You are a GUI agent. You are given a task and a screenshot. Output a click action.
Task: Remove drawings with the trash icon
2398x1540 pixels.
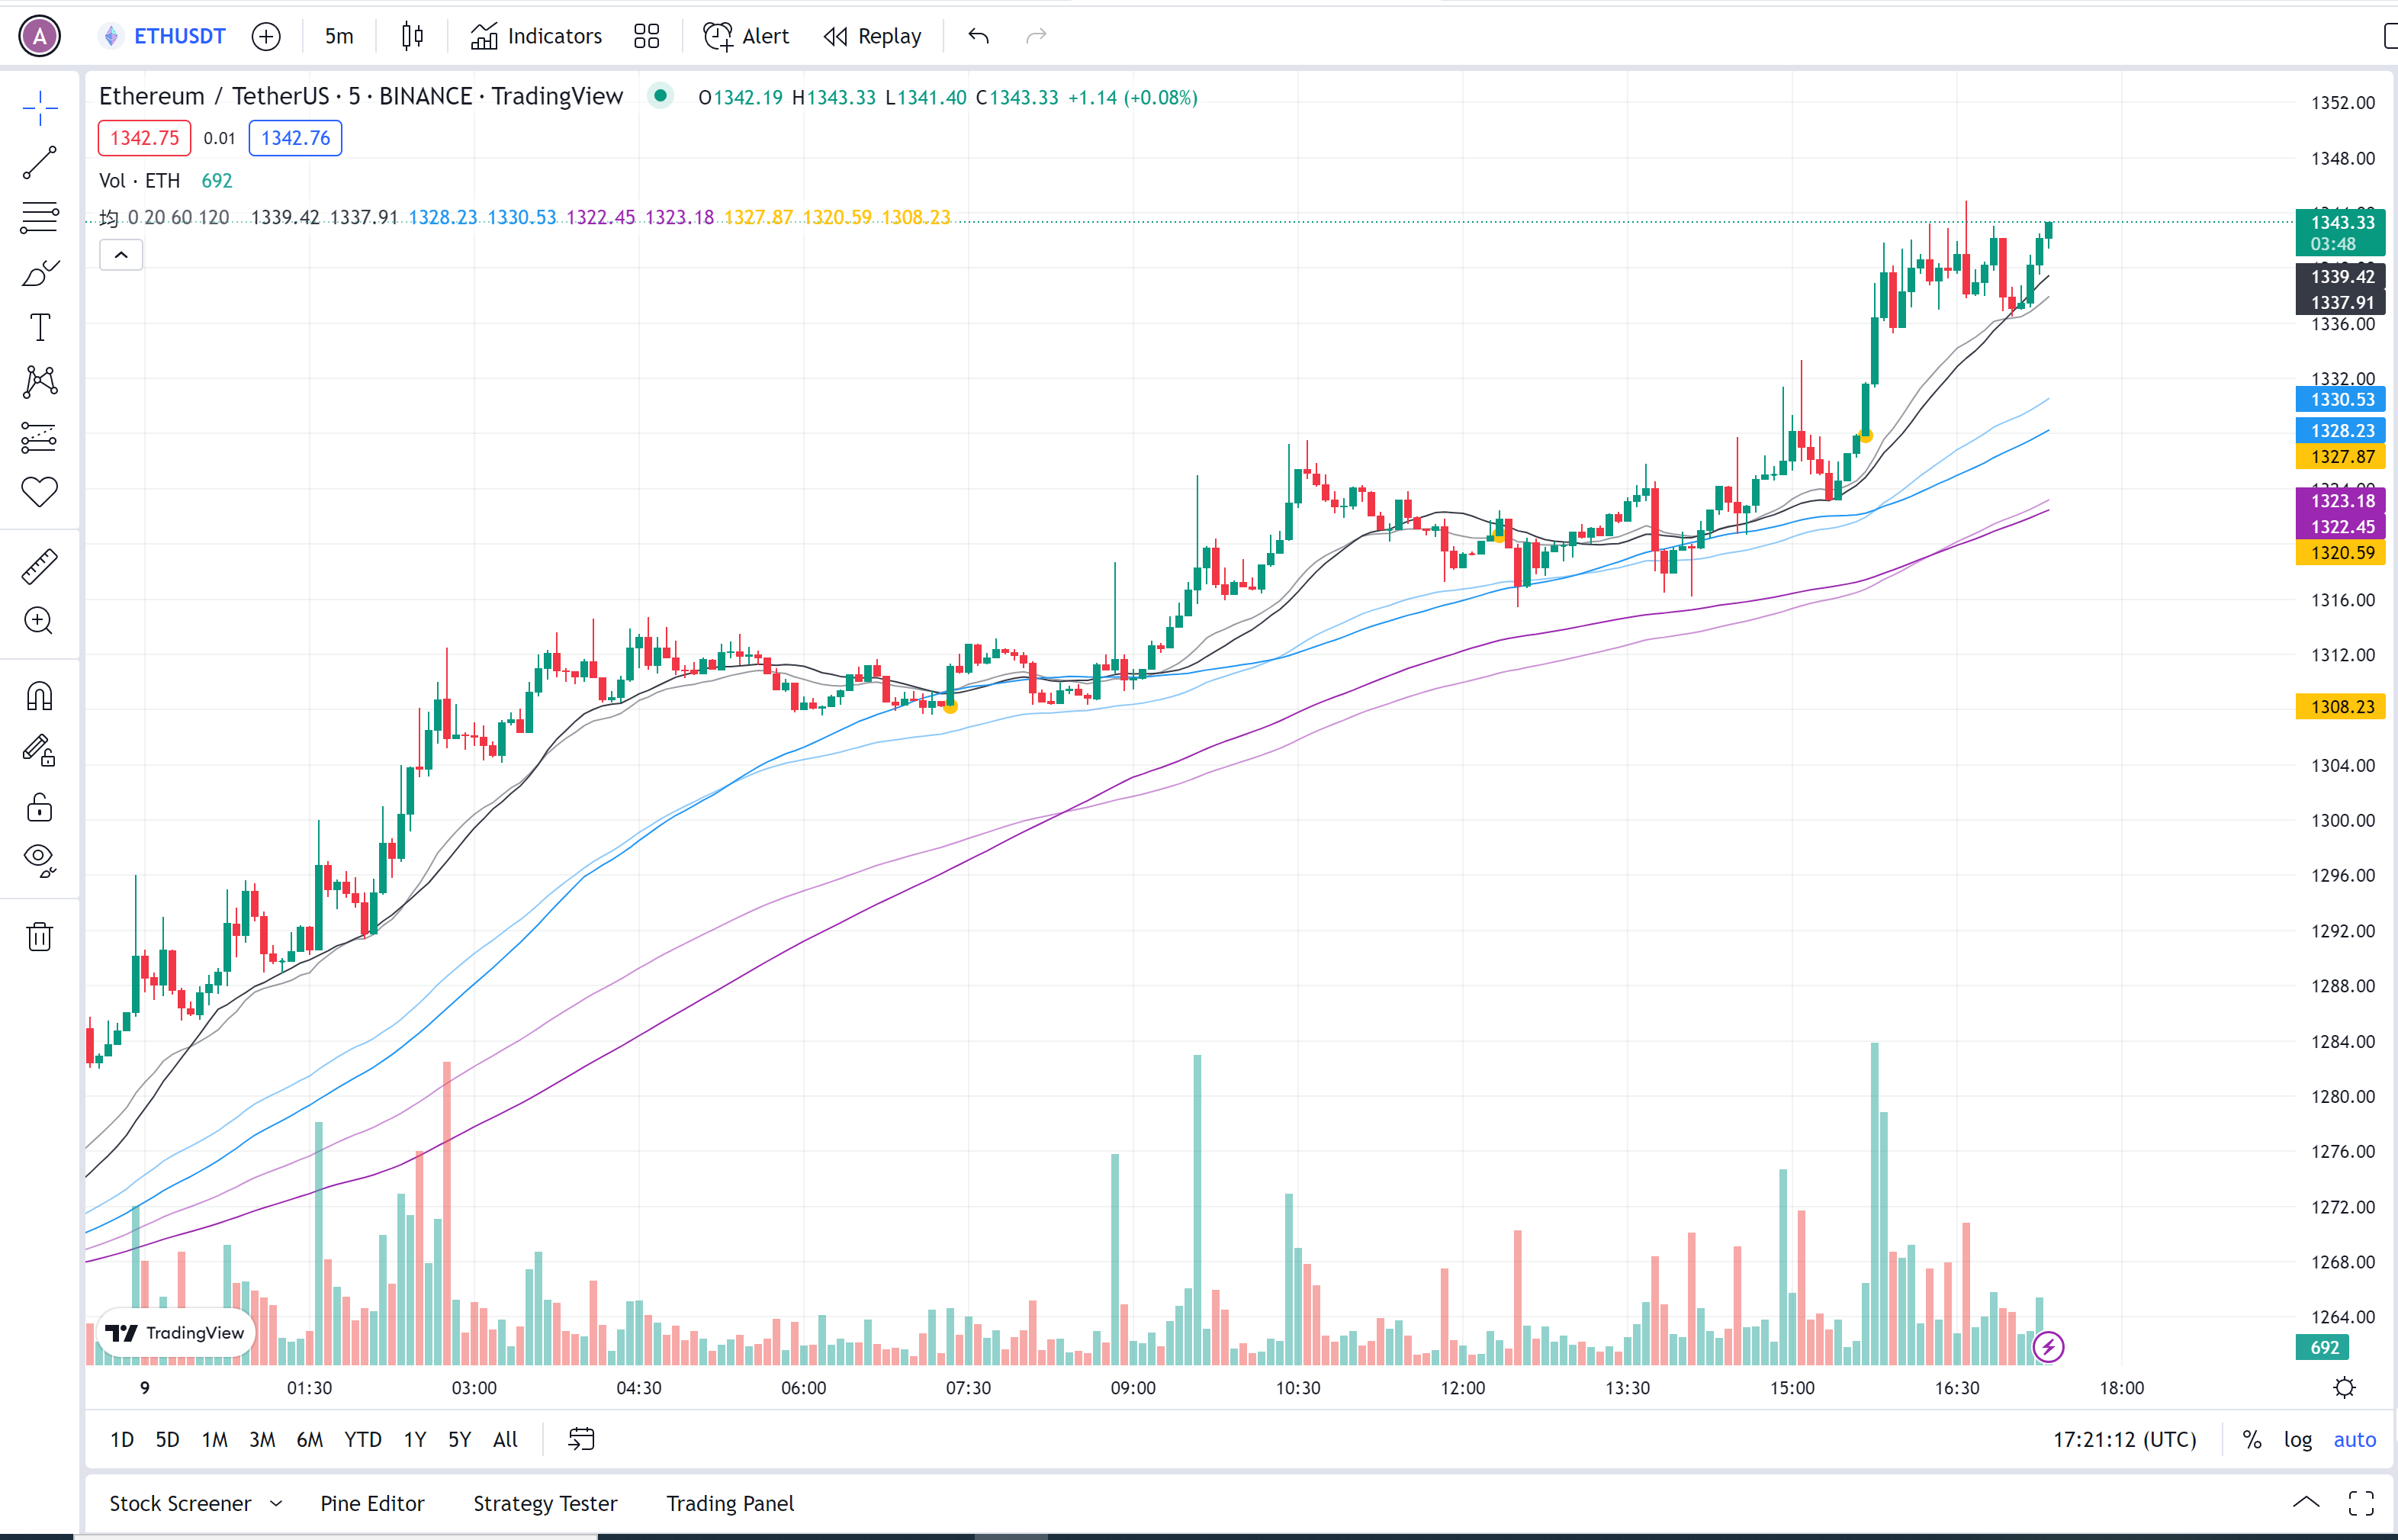point(40,936)
